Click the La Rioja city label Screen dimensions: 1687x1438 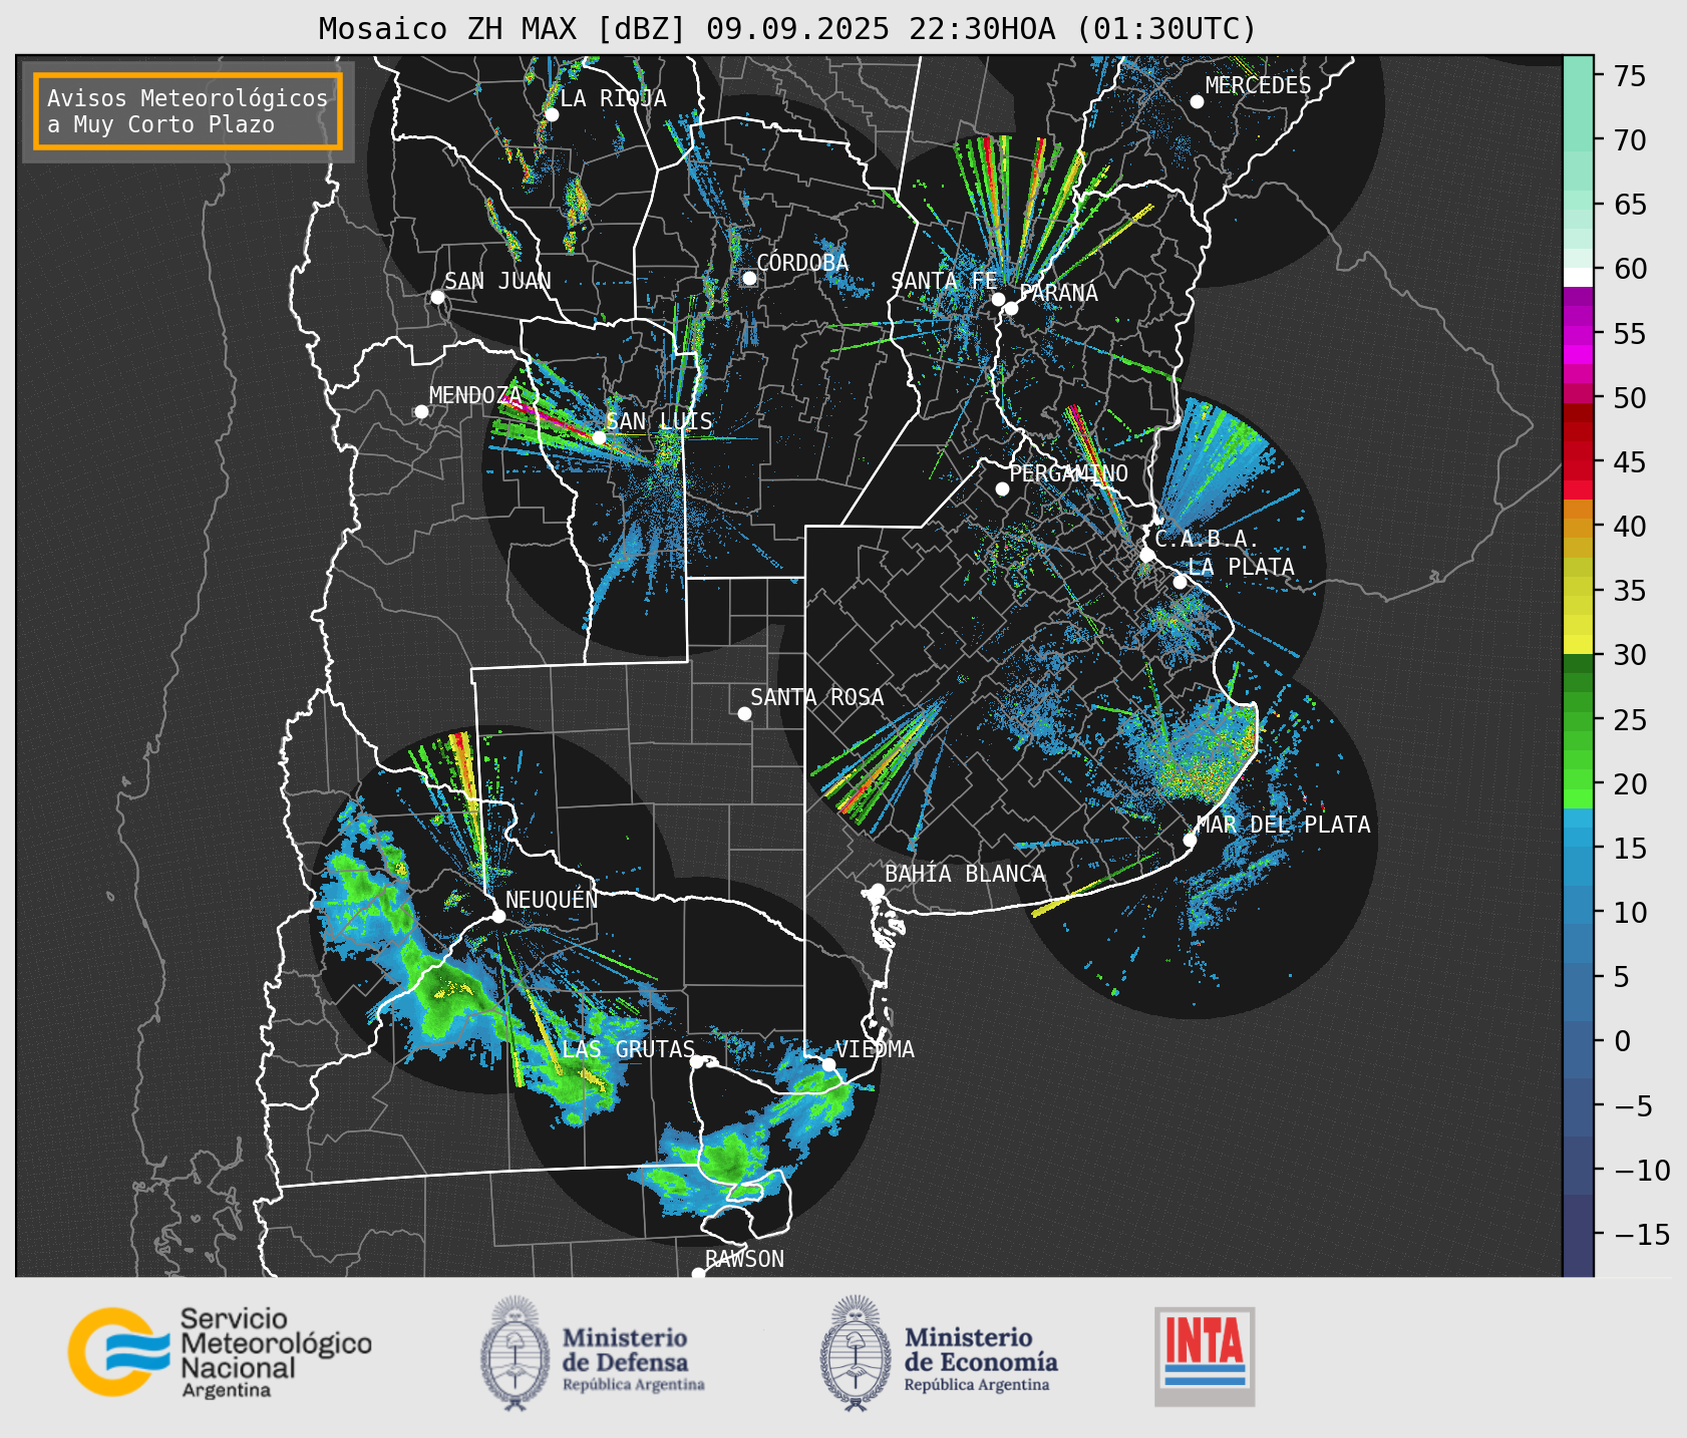pos(613,98)
